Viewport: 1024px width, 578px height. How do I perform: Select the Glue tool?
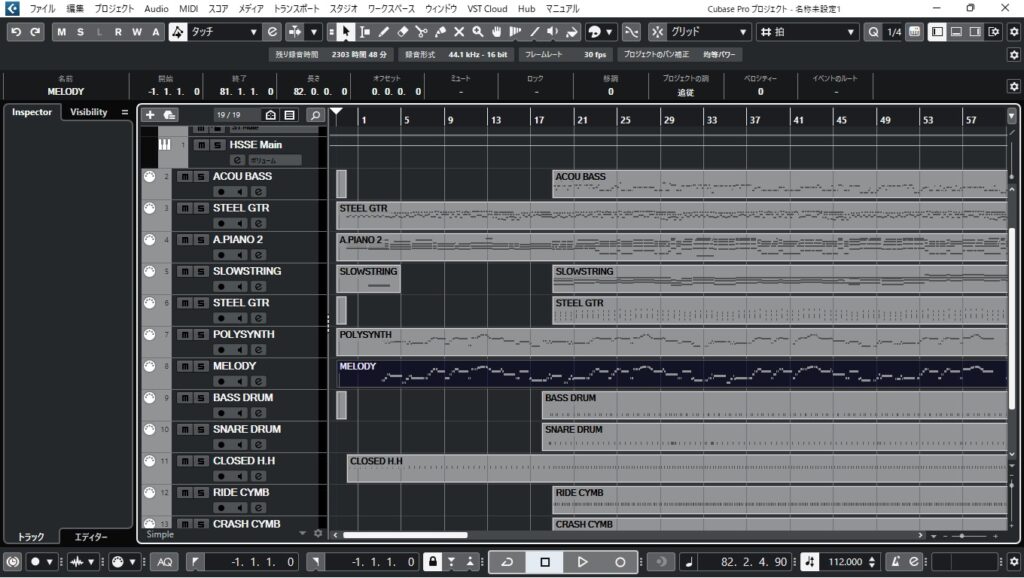[440, 32]
